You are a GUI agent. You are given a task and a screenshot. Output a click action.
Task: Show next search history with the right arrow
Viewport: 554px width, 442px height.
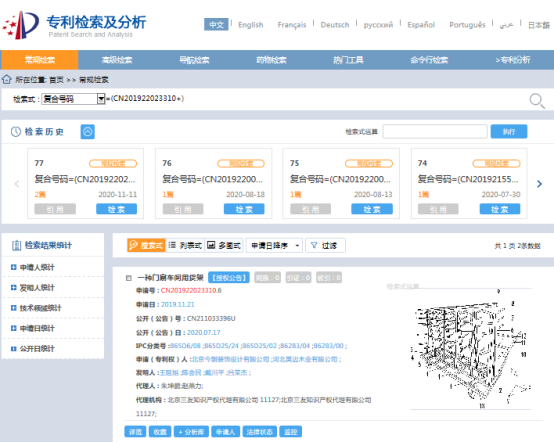pyautogui.click(x=539, y=184)
